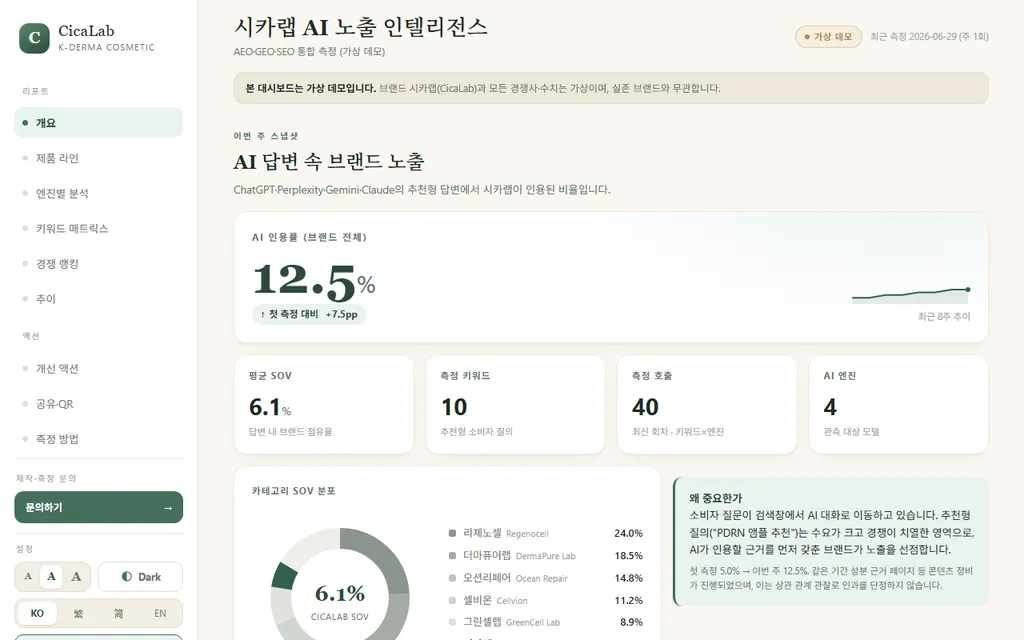Toggle Dark mode
The image size is (1024, 640).
(140, 577)
